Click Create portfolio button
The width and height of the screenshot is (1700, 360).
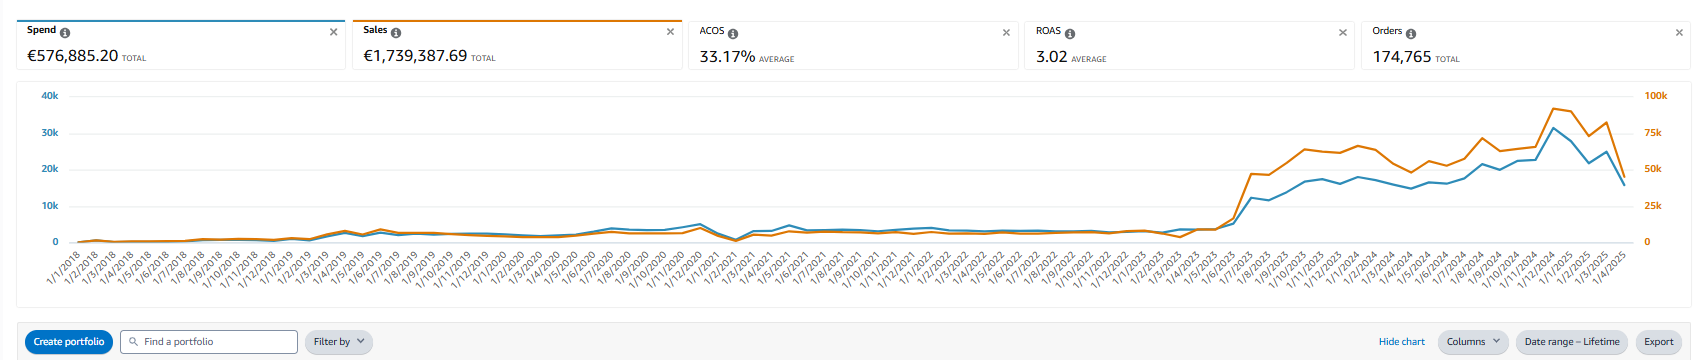(69, 342)
